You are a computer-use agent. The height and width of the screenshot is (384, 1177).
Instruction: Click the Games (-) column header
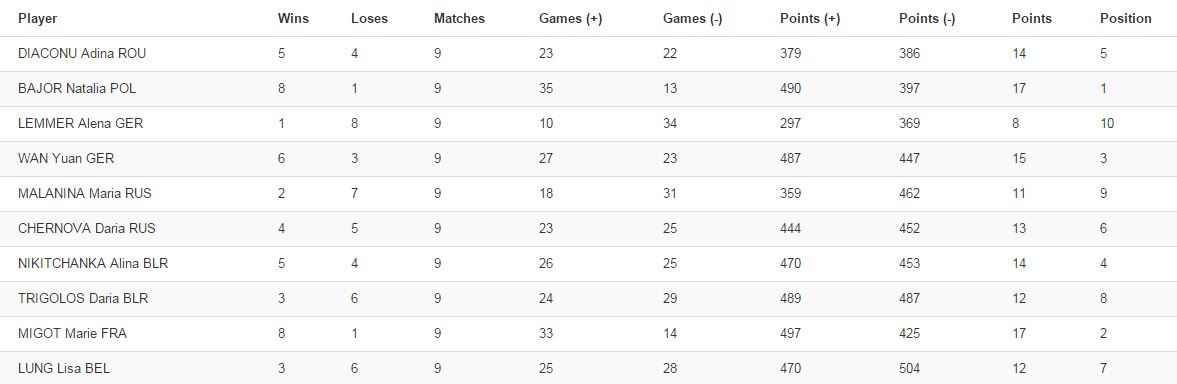pos(692,19)
